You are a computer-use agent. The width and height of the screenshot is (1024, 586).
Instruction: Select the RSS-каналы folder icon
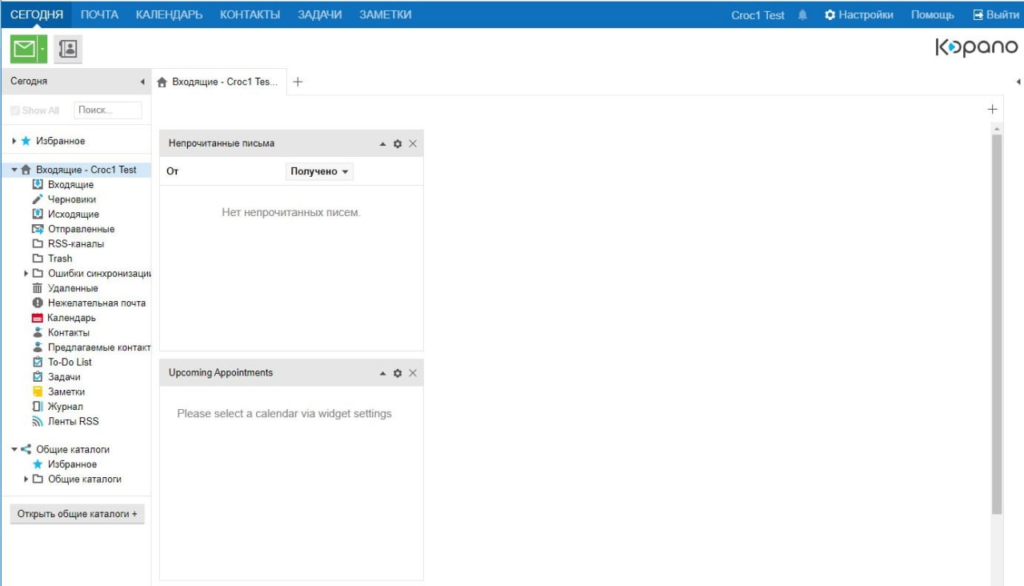[x=37, y=244]
